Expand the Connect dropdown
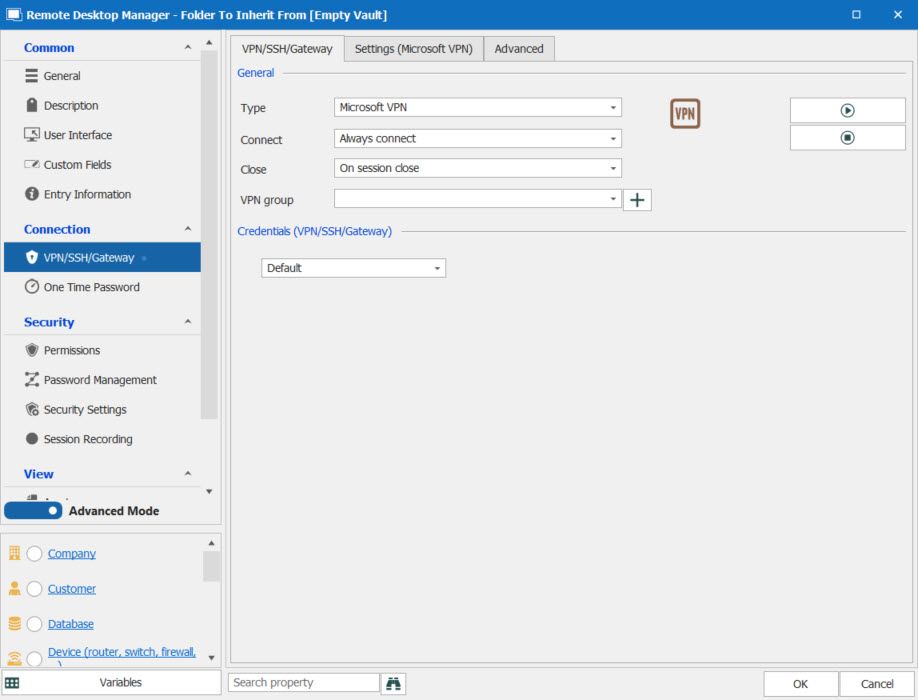Screen dimensions: 918x700 tap(477, 139)
